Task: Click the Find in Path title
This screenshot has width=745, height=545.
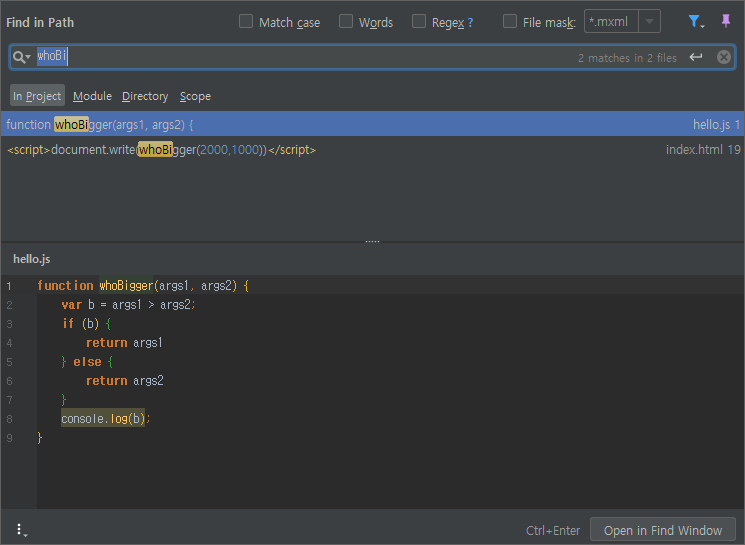Action: point(40,22)
